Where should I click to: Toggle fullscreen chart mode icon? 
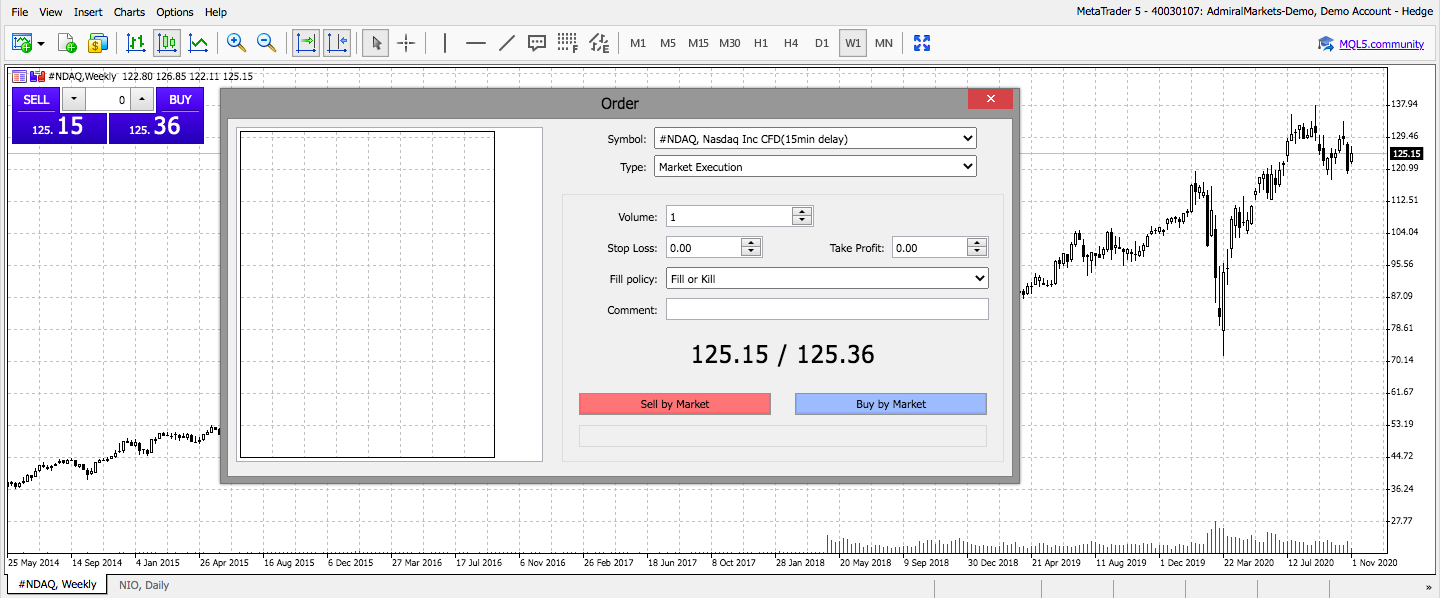922,43
